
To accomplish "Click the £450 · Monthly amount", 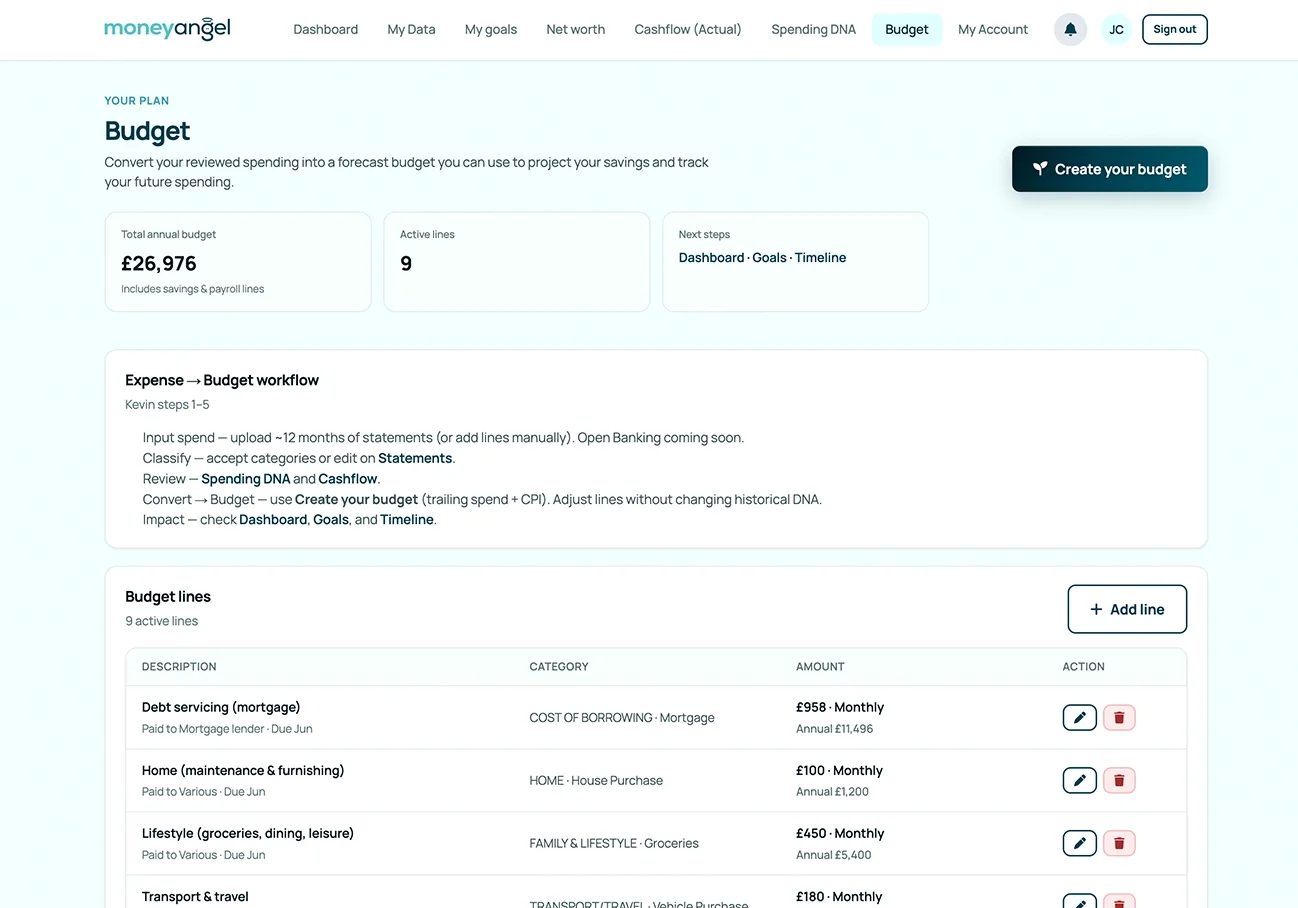I will point(840,833).
